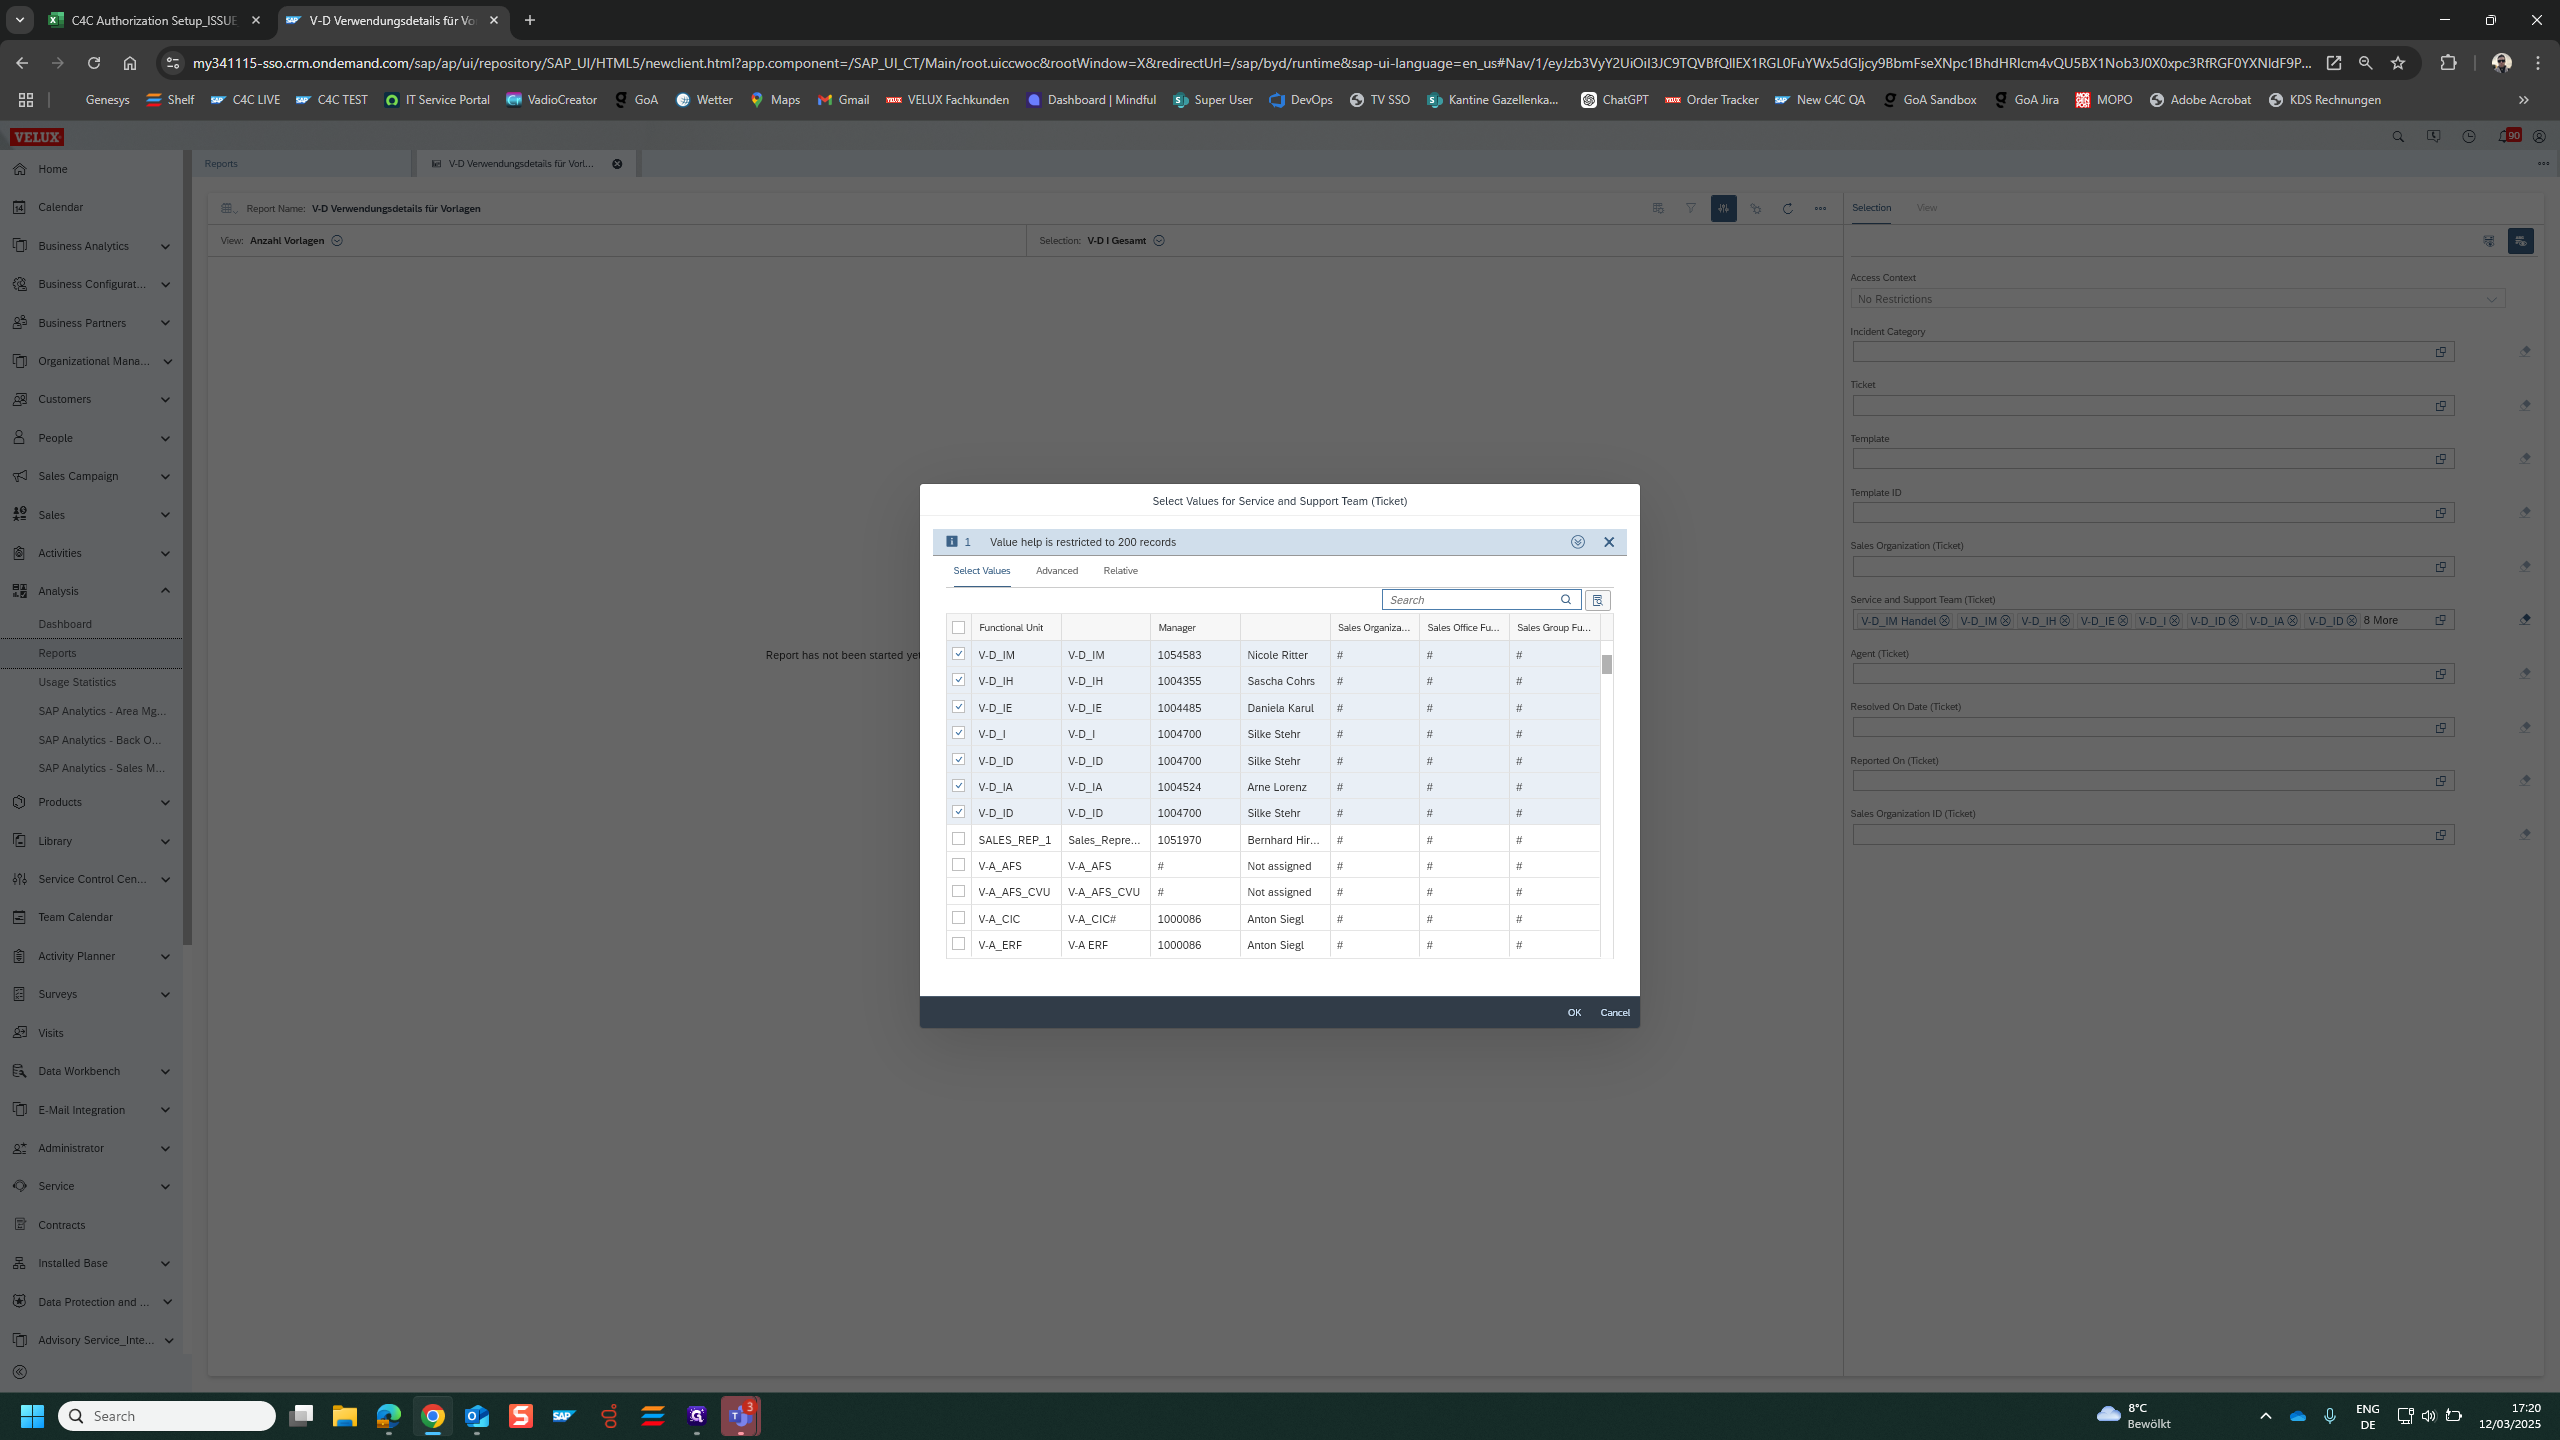Switch to the Advanced tab
The image size is (2560, 1440).
pos(1056,571)
